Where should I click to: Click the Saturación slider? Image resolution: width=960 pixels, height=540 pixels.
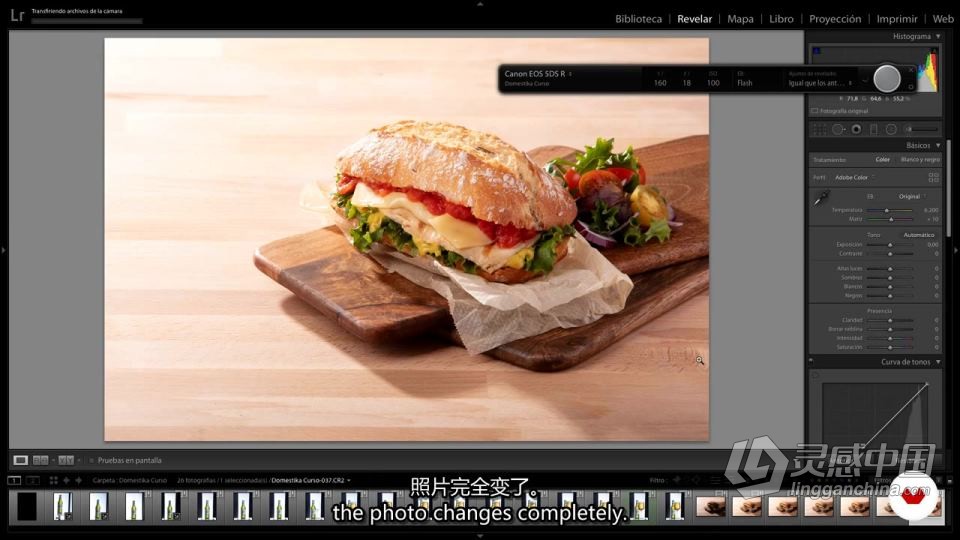click(890, 347)
